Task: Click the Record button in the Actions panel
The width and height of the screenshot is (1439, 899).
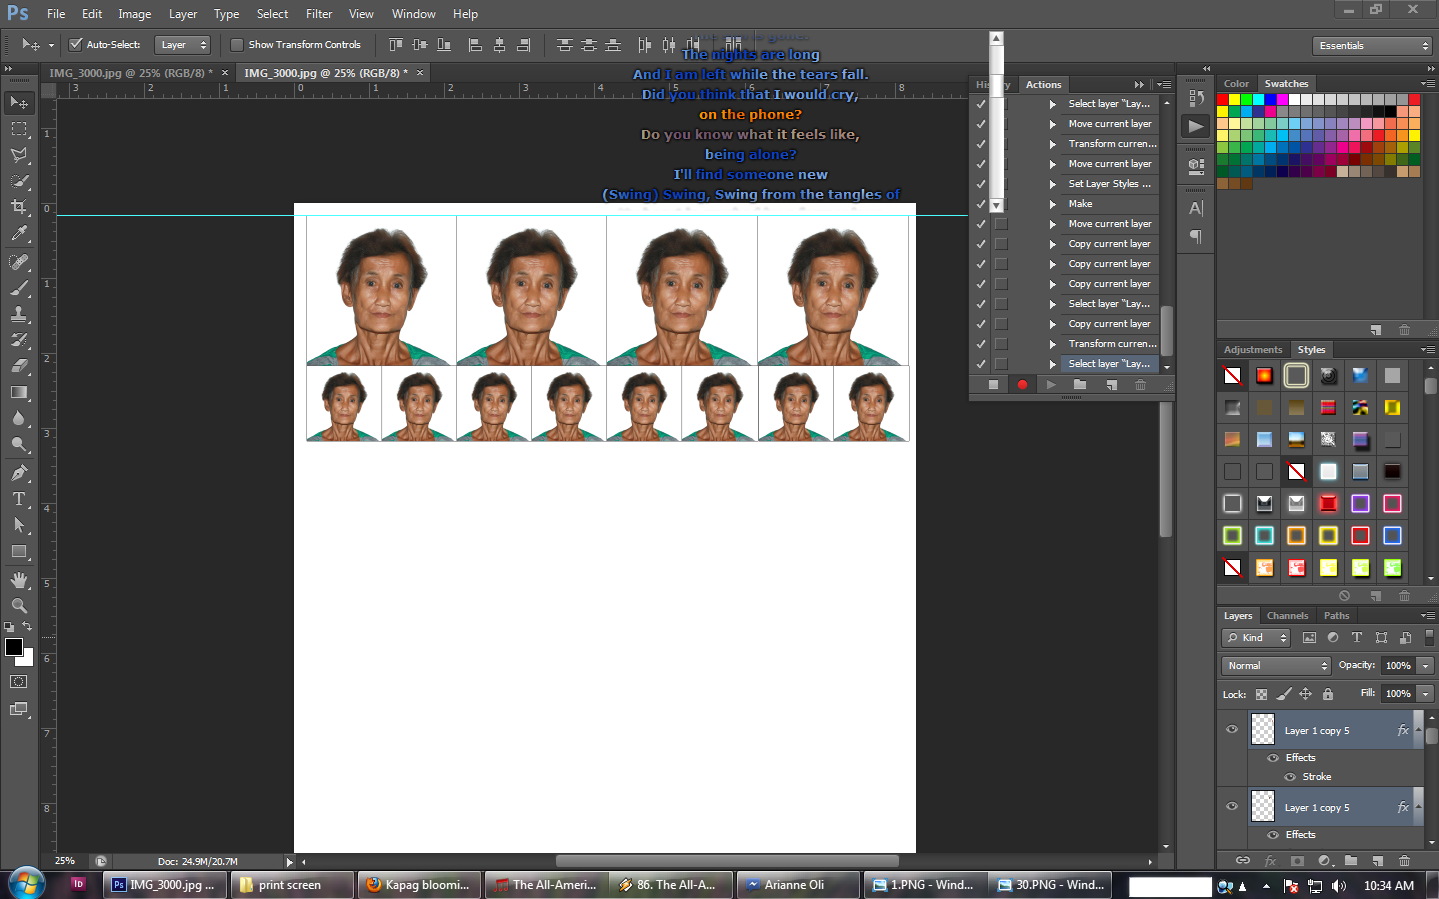Action: pos(1022,384)
